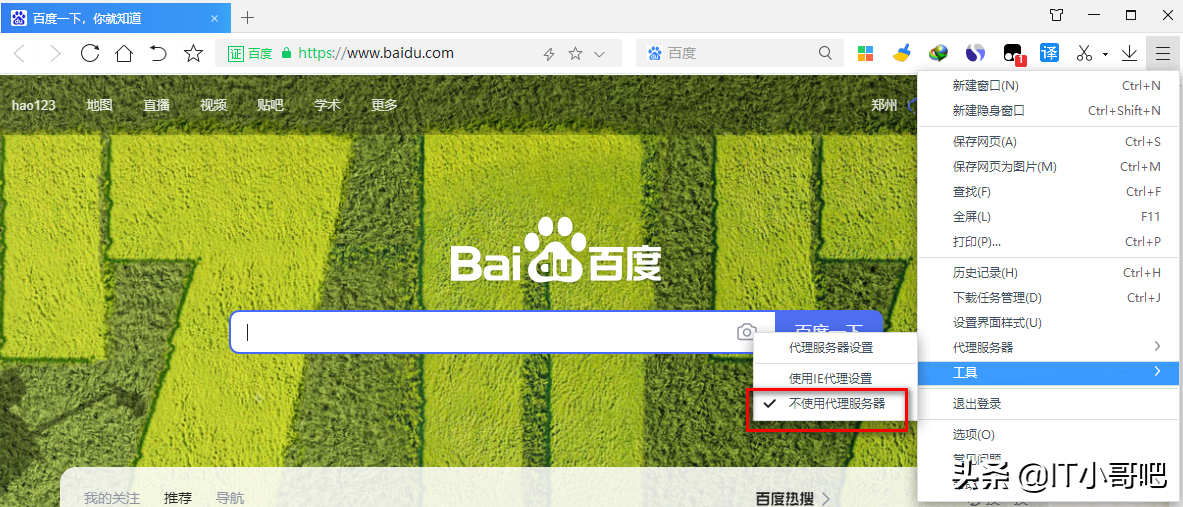Open 百度热搜 link
The height and width of the screenshot is (507, 1183).
point(793,498)
